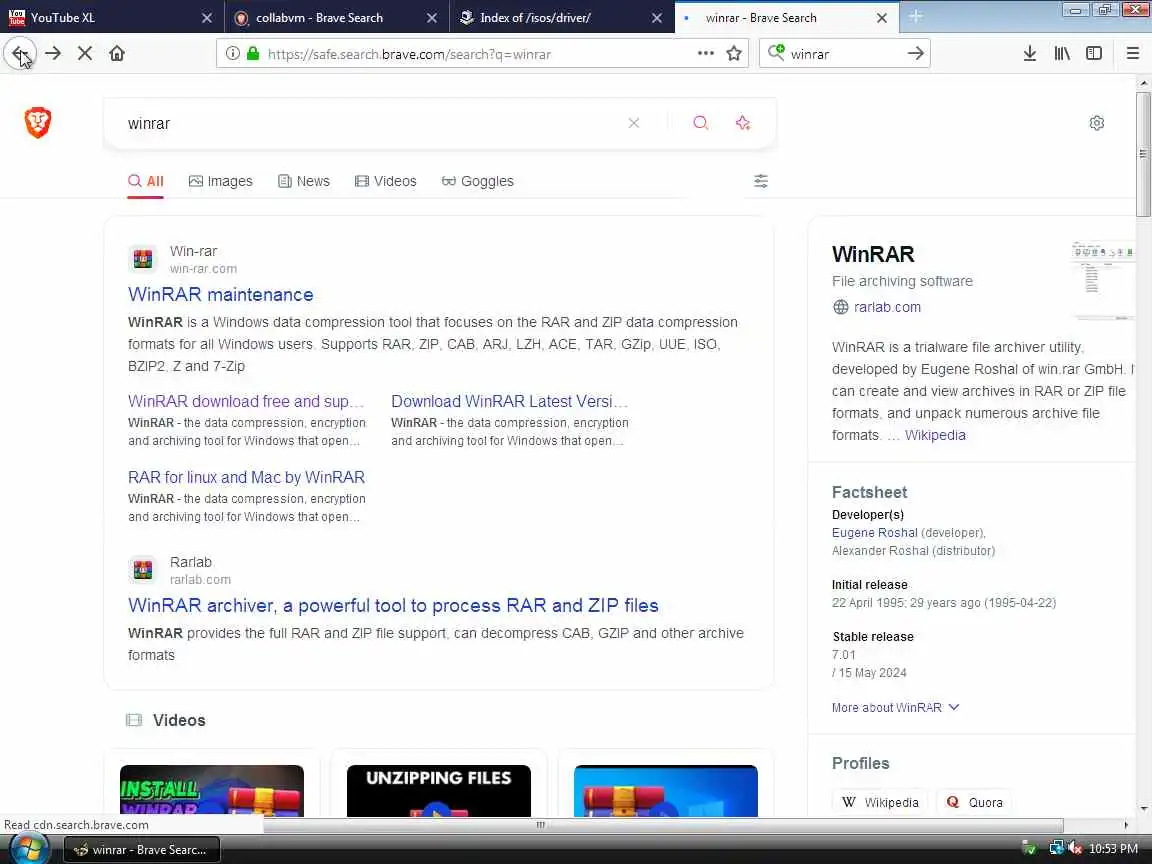Open the browser home page icon
Screen dimensions: 1152x864
[x=117, y=54]
